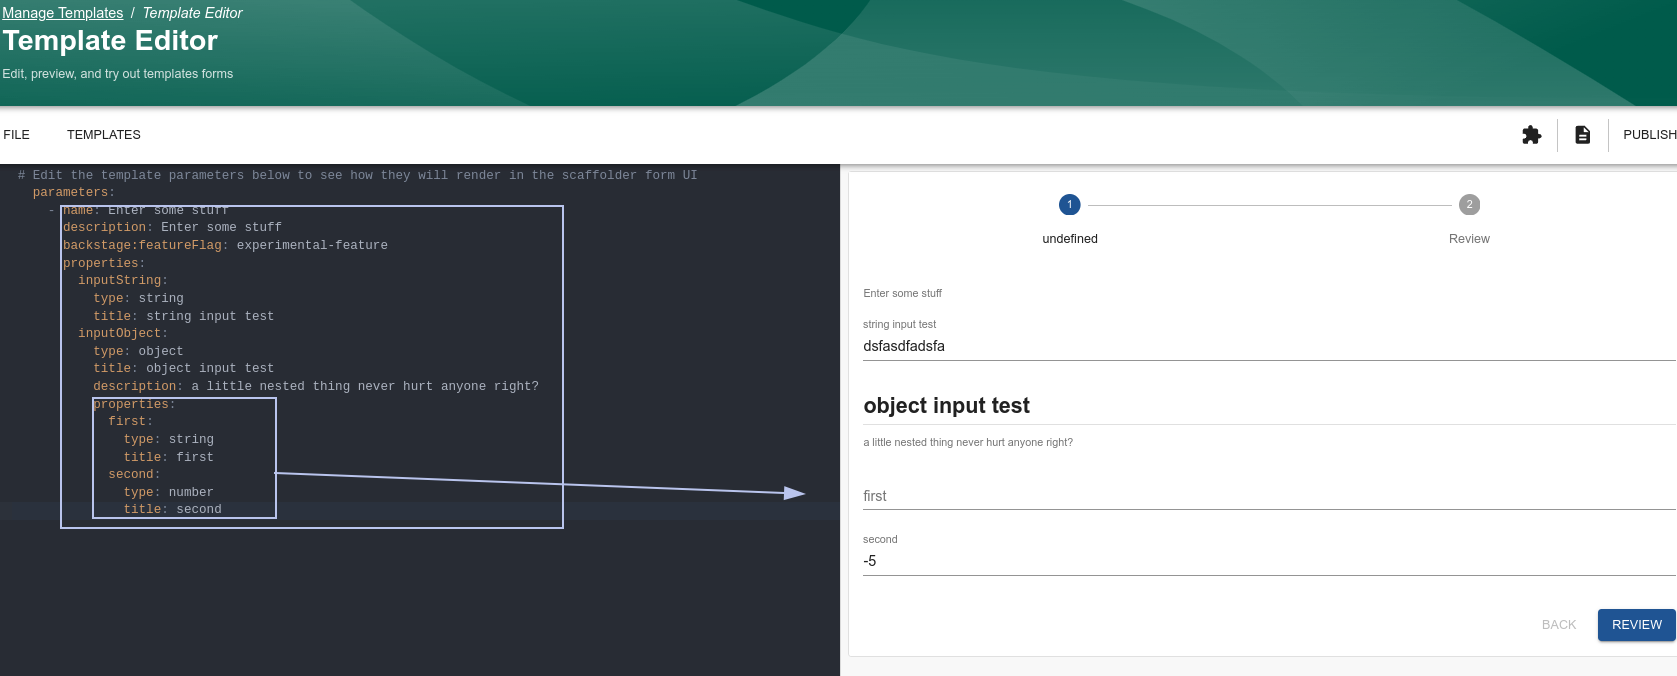Place cursor on backstage:featureFlag code line
The image size is (1677, 676).
coord(225,246)
